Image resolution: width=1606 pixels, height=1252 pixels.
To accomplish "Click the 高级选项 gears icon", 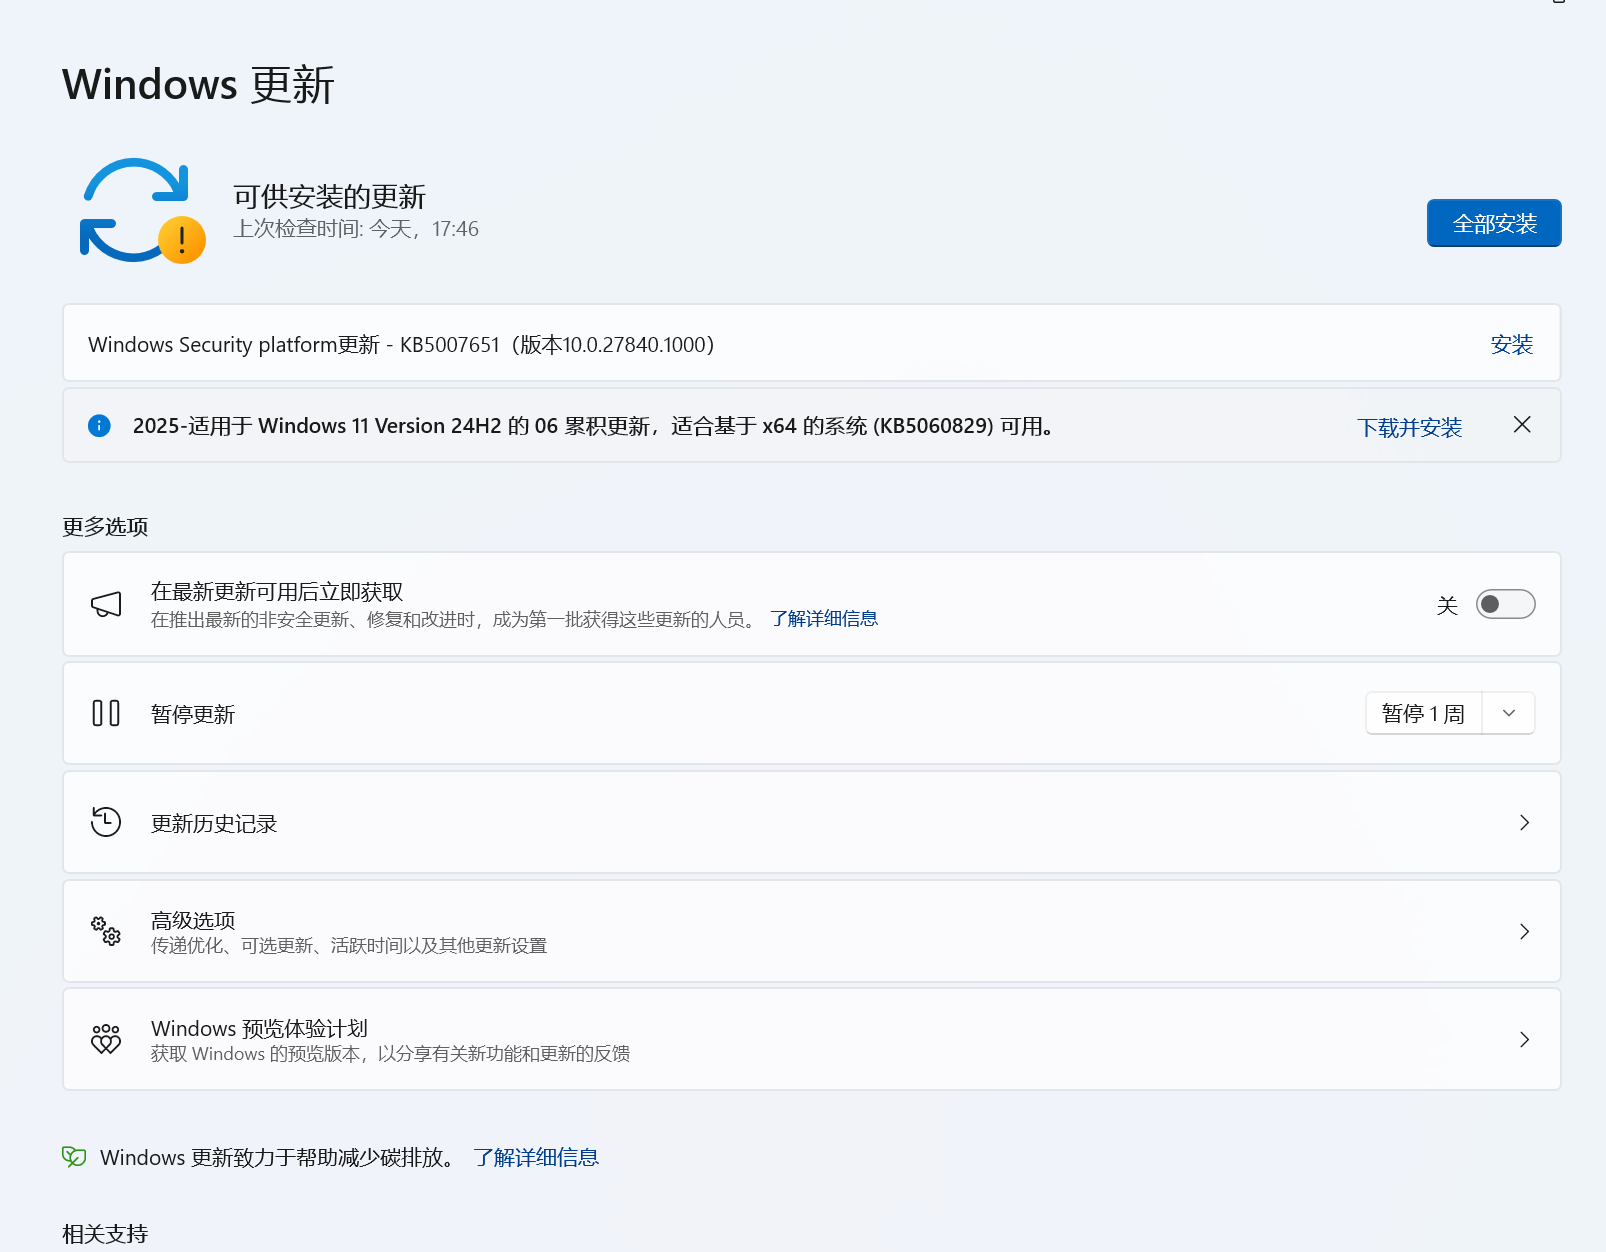I will [x=106, y=931].
